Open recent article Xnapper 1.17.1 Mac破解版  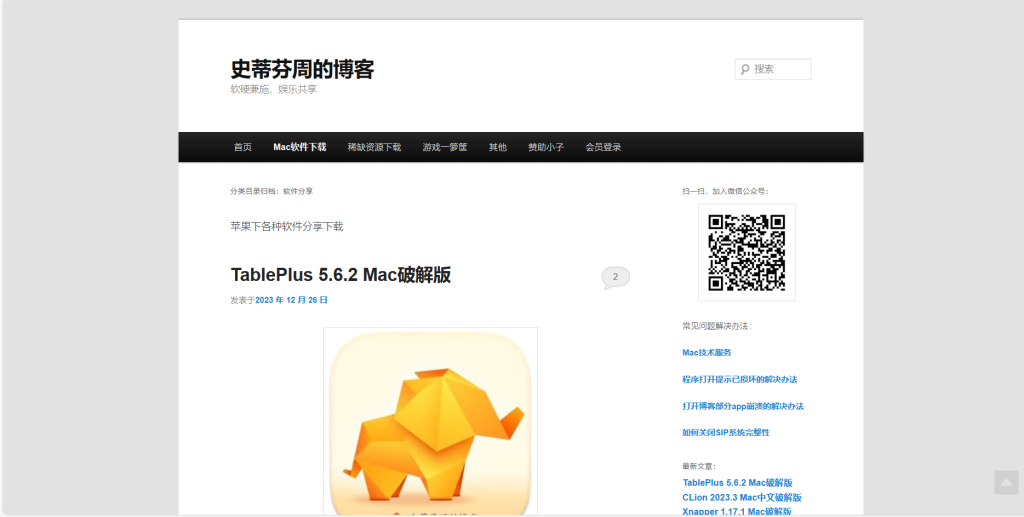737,511
